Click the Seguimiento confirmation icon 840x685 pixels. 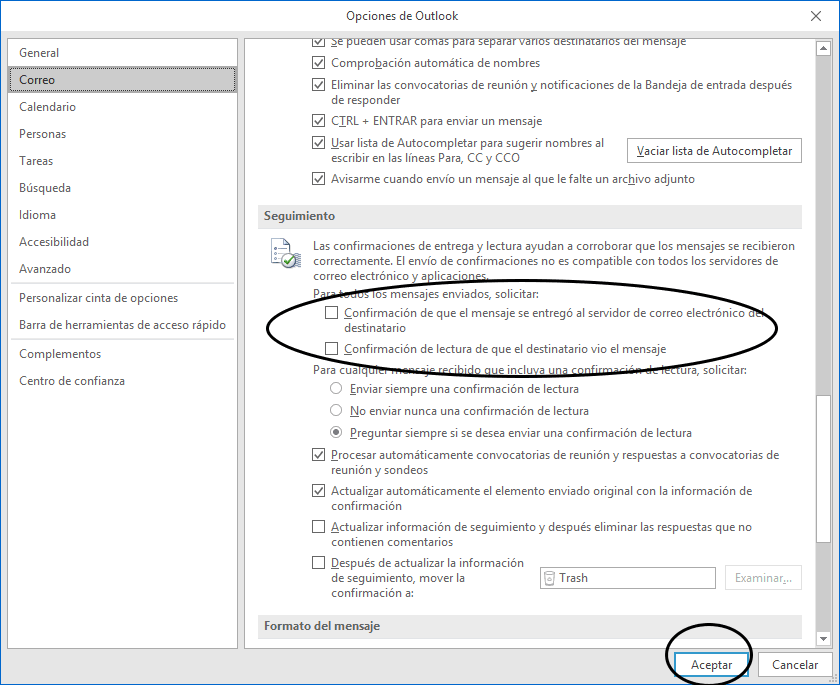click(x=286, y=253)
